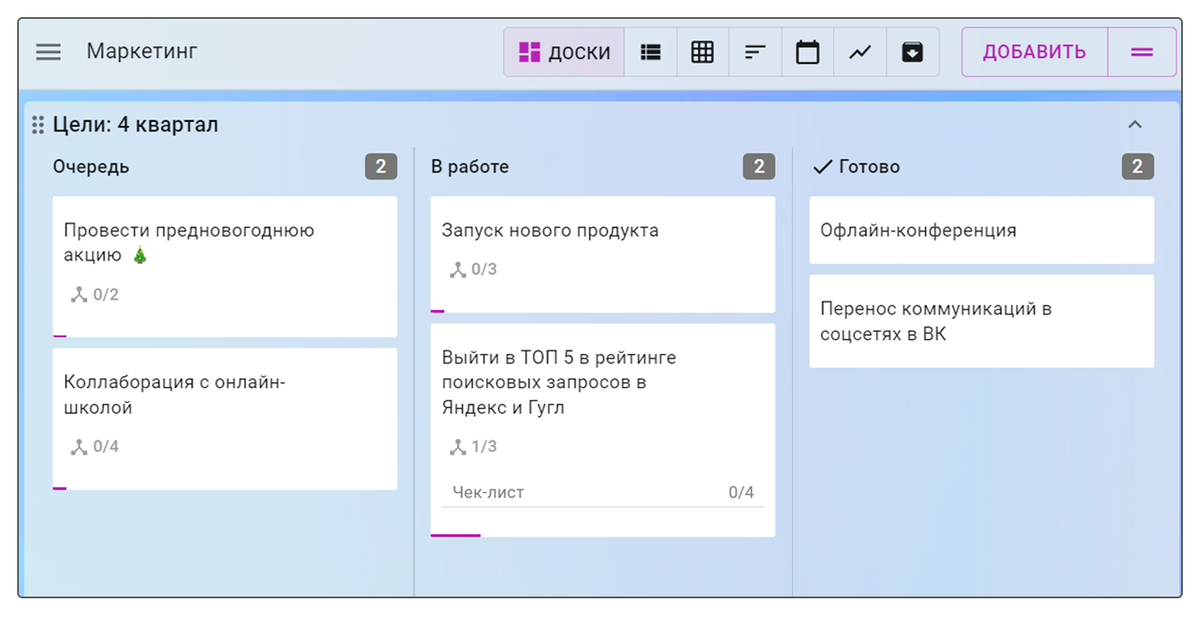Click the Очередь column count badge
The height and width of the screenshot is (618, 1200).
[381, 167]
